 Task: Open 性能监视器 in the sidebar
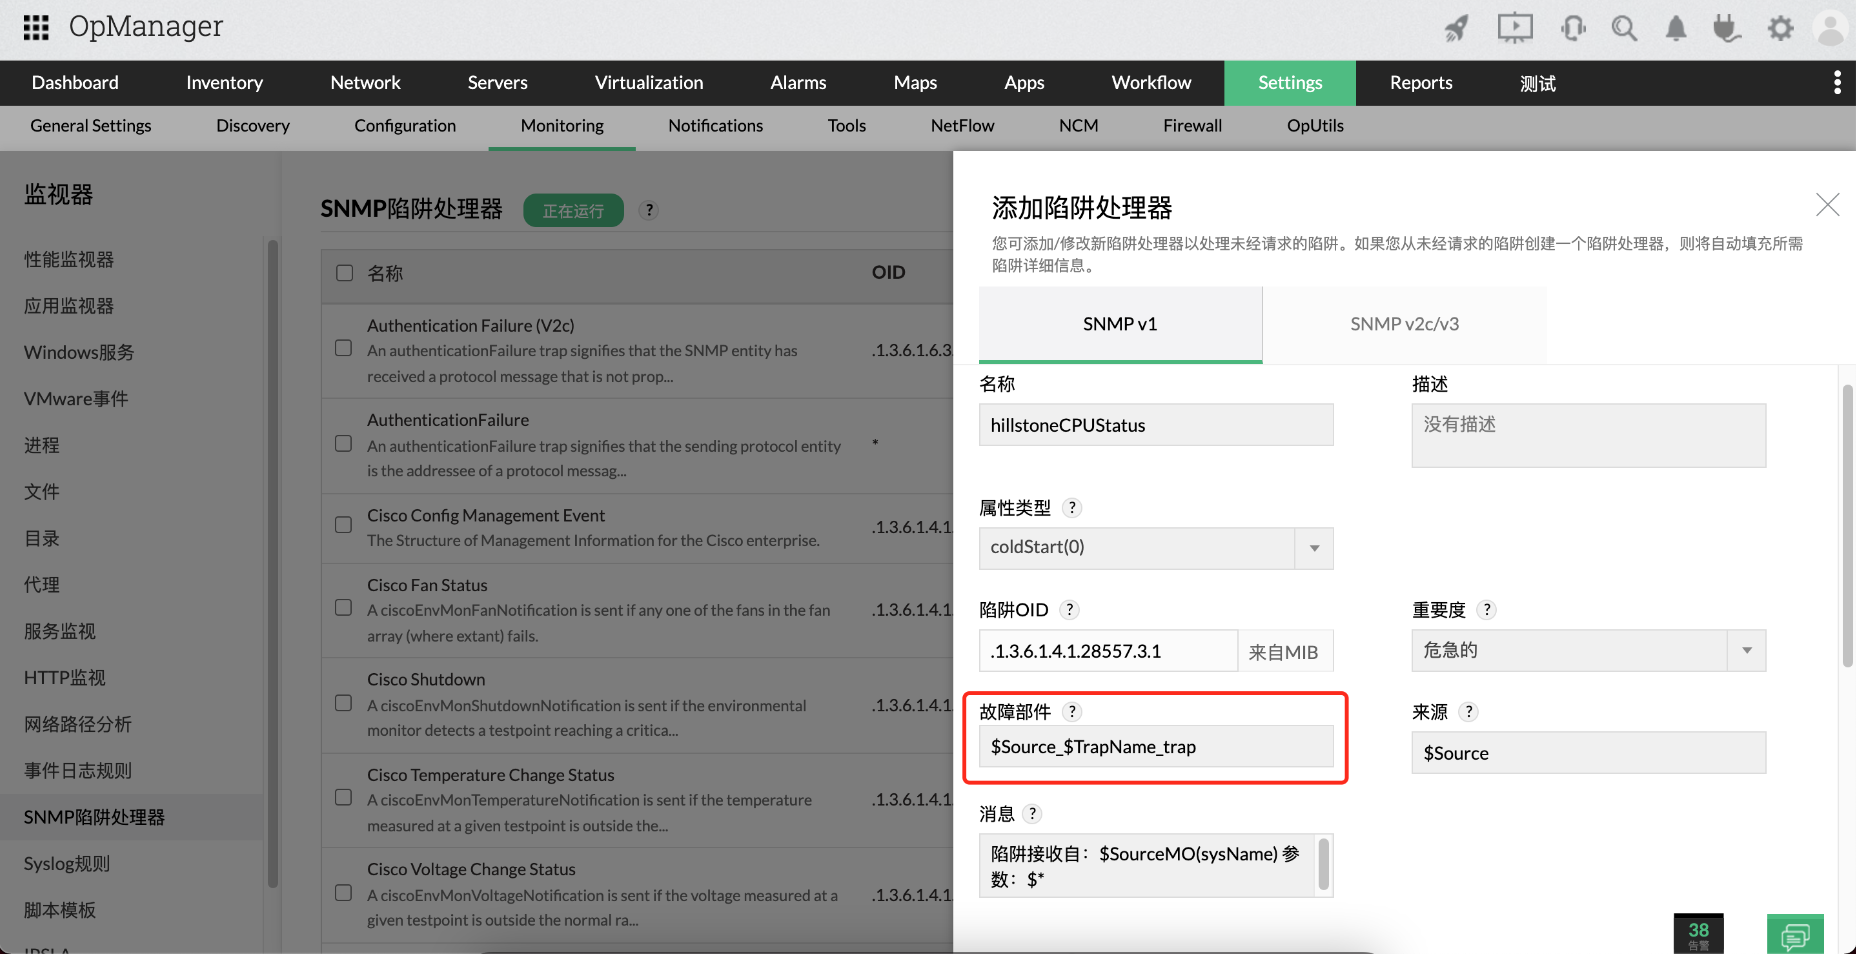click(x=69, y=259)
